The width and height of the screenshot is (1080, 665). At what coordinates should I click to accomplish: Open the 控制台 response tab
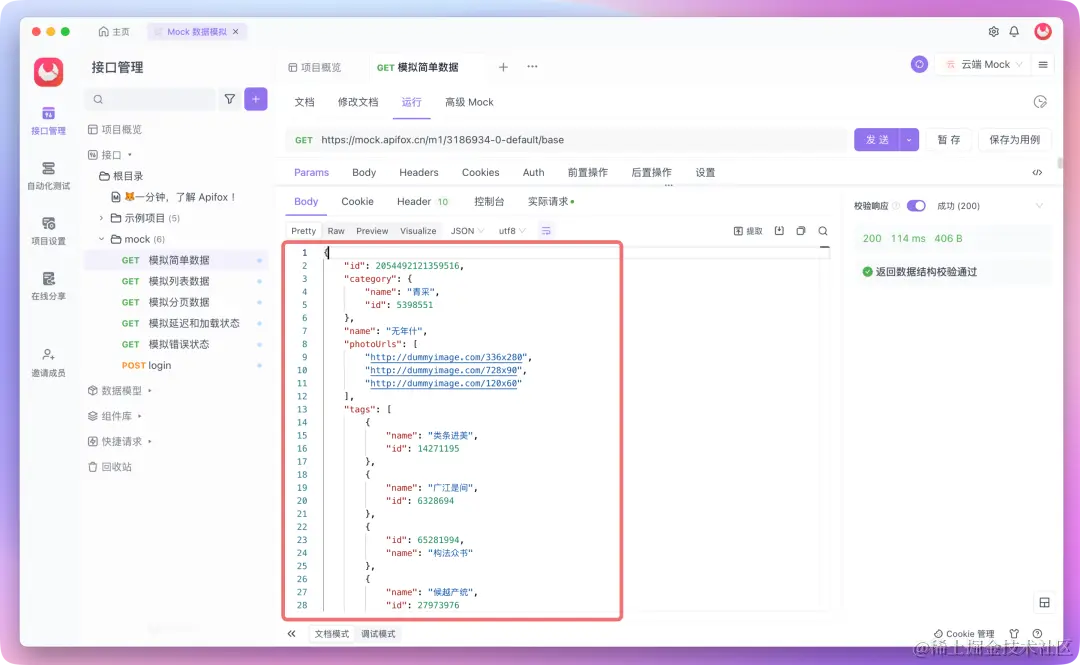coord(489,201)
